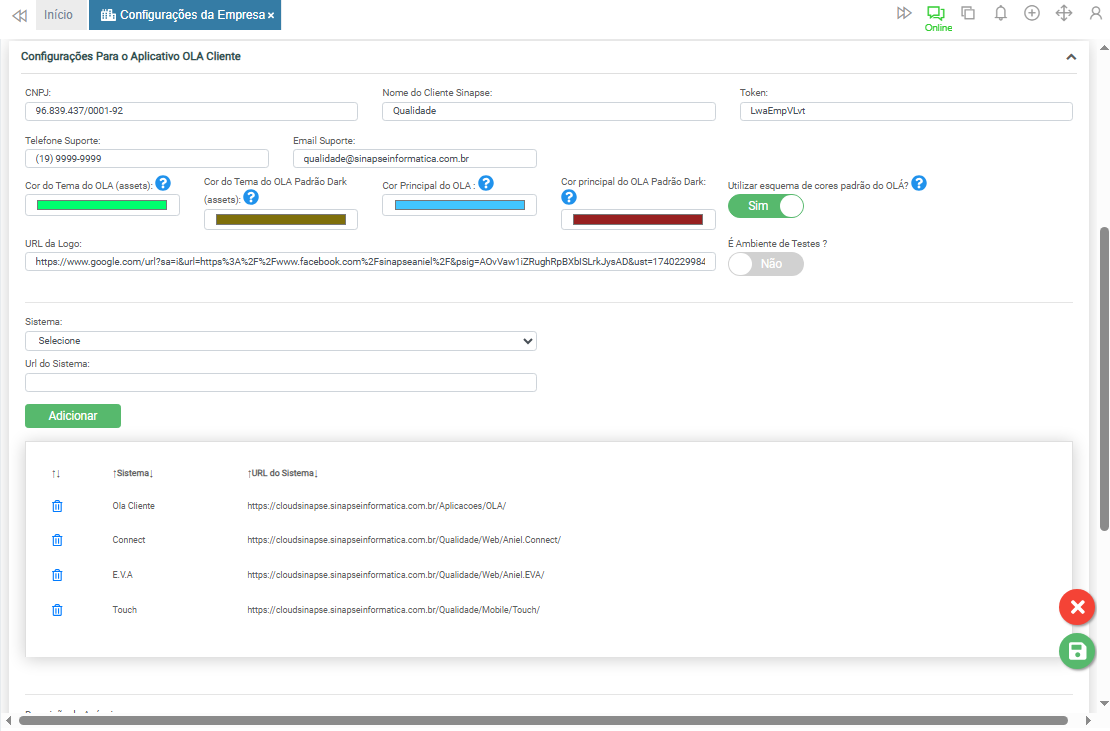This screenshot has width=1110, height=731.
Task: Click the red cancel X button
Action: (x=1077, y=607)
